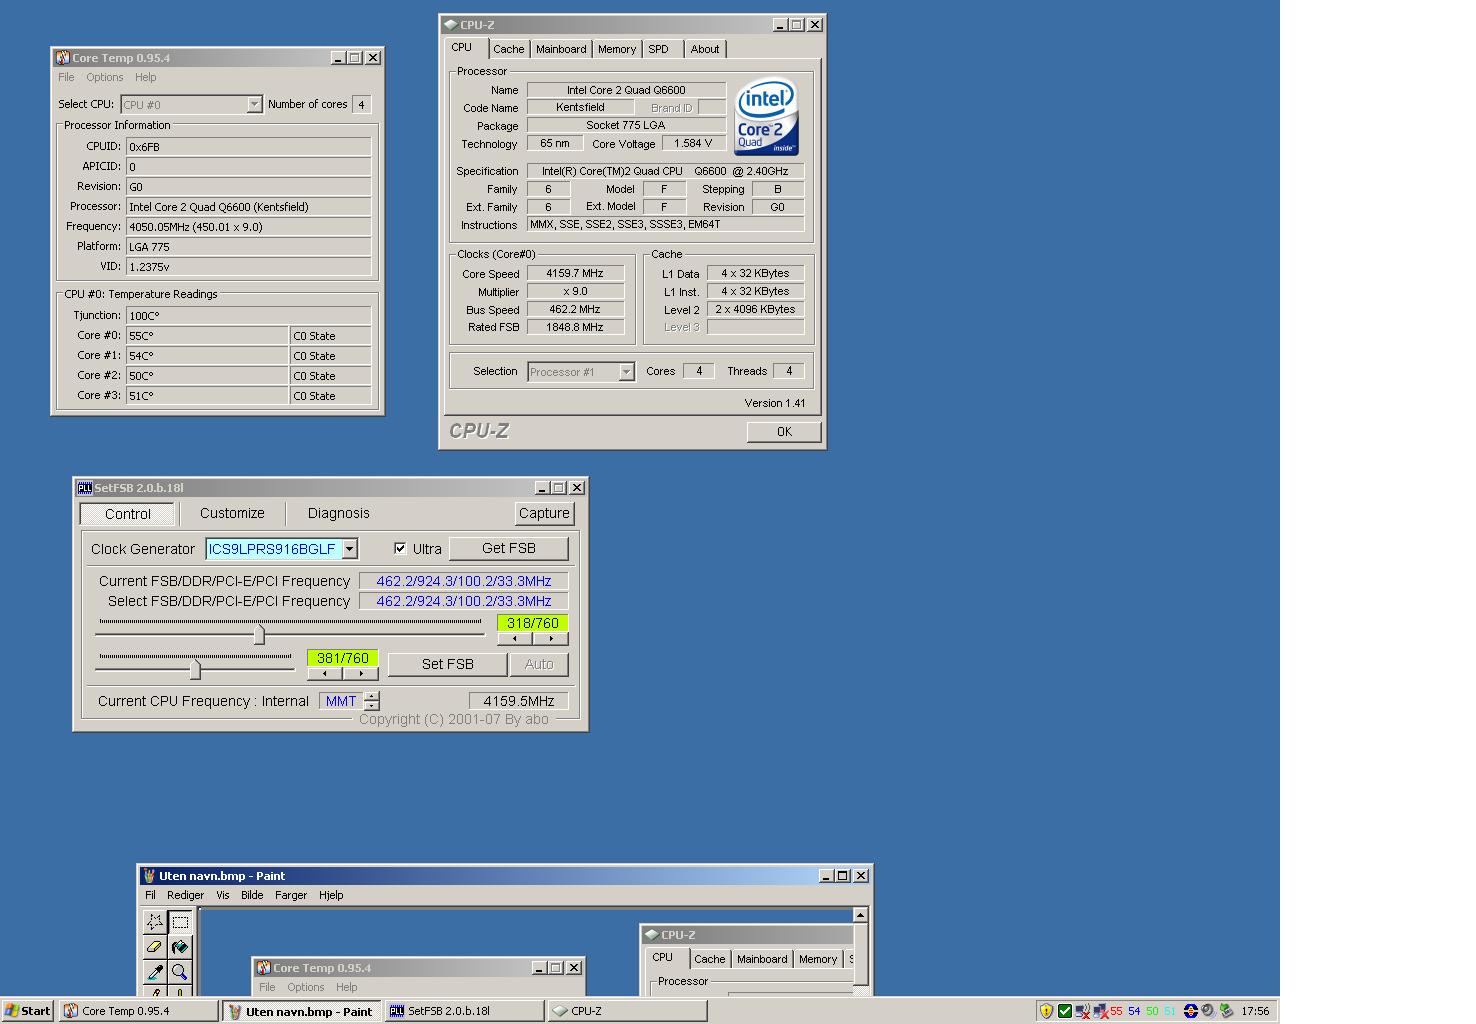This screenshot has height=1024, width=1476.
Task: Click the Set FSB button
Action: (447, 664)
